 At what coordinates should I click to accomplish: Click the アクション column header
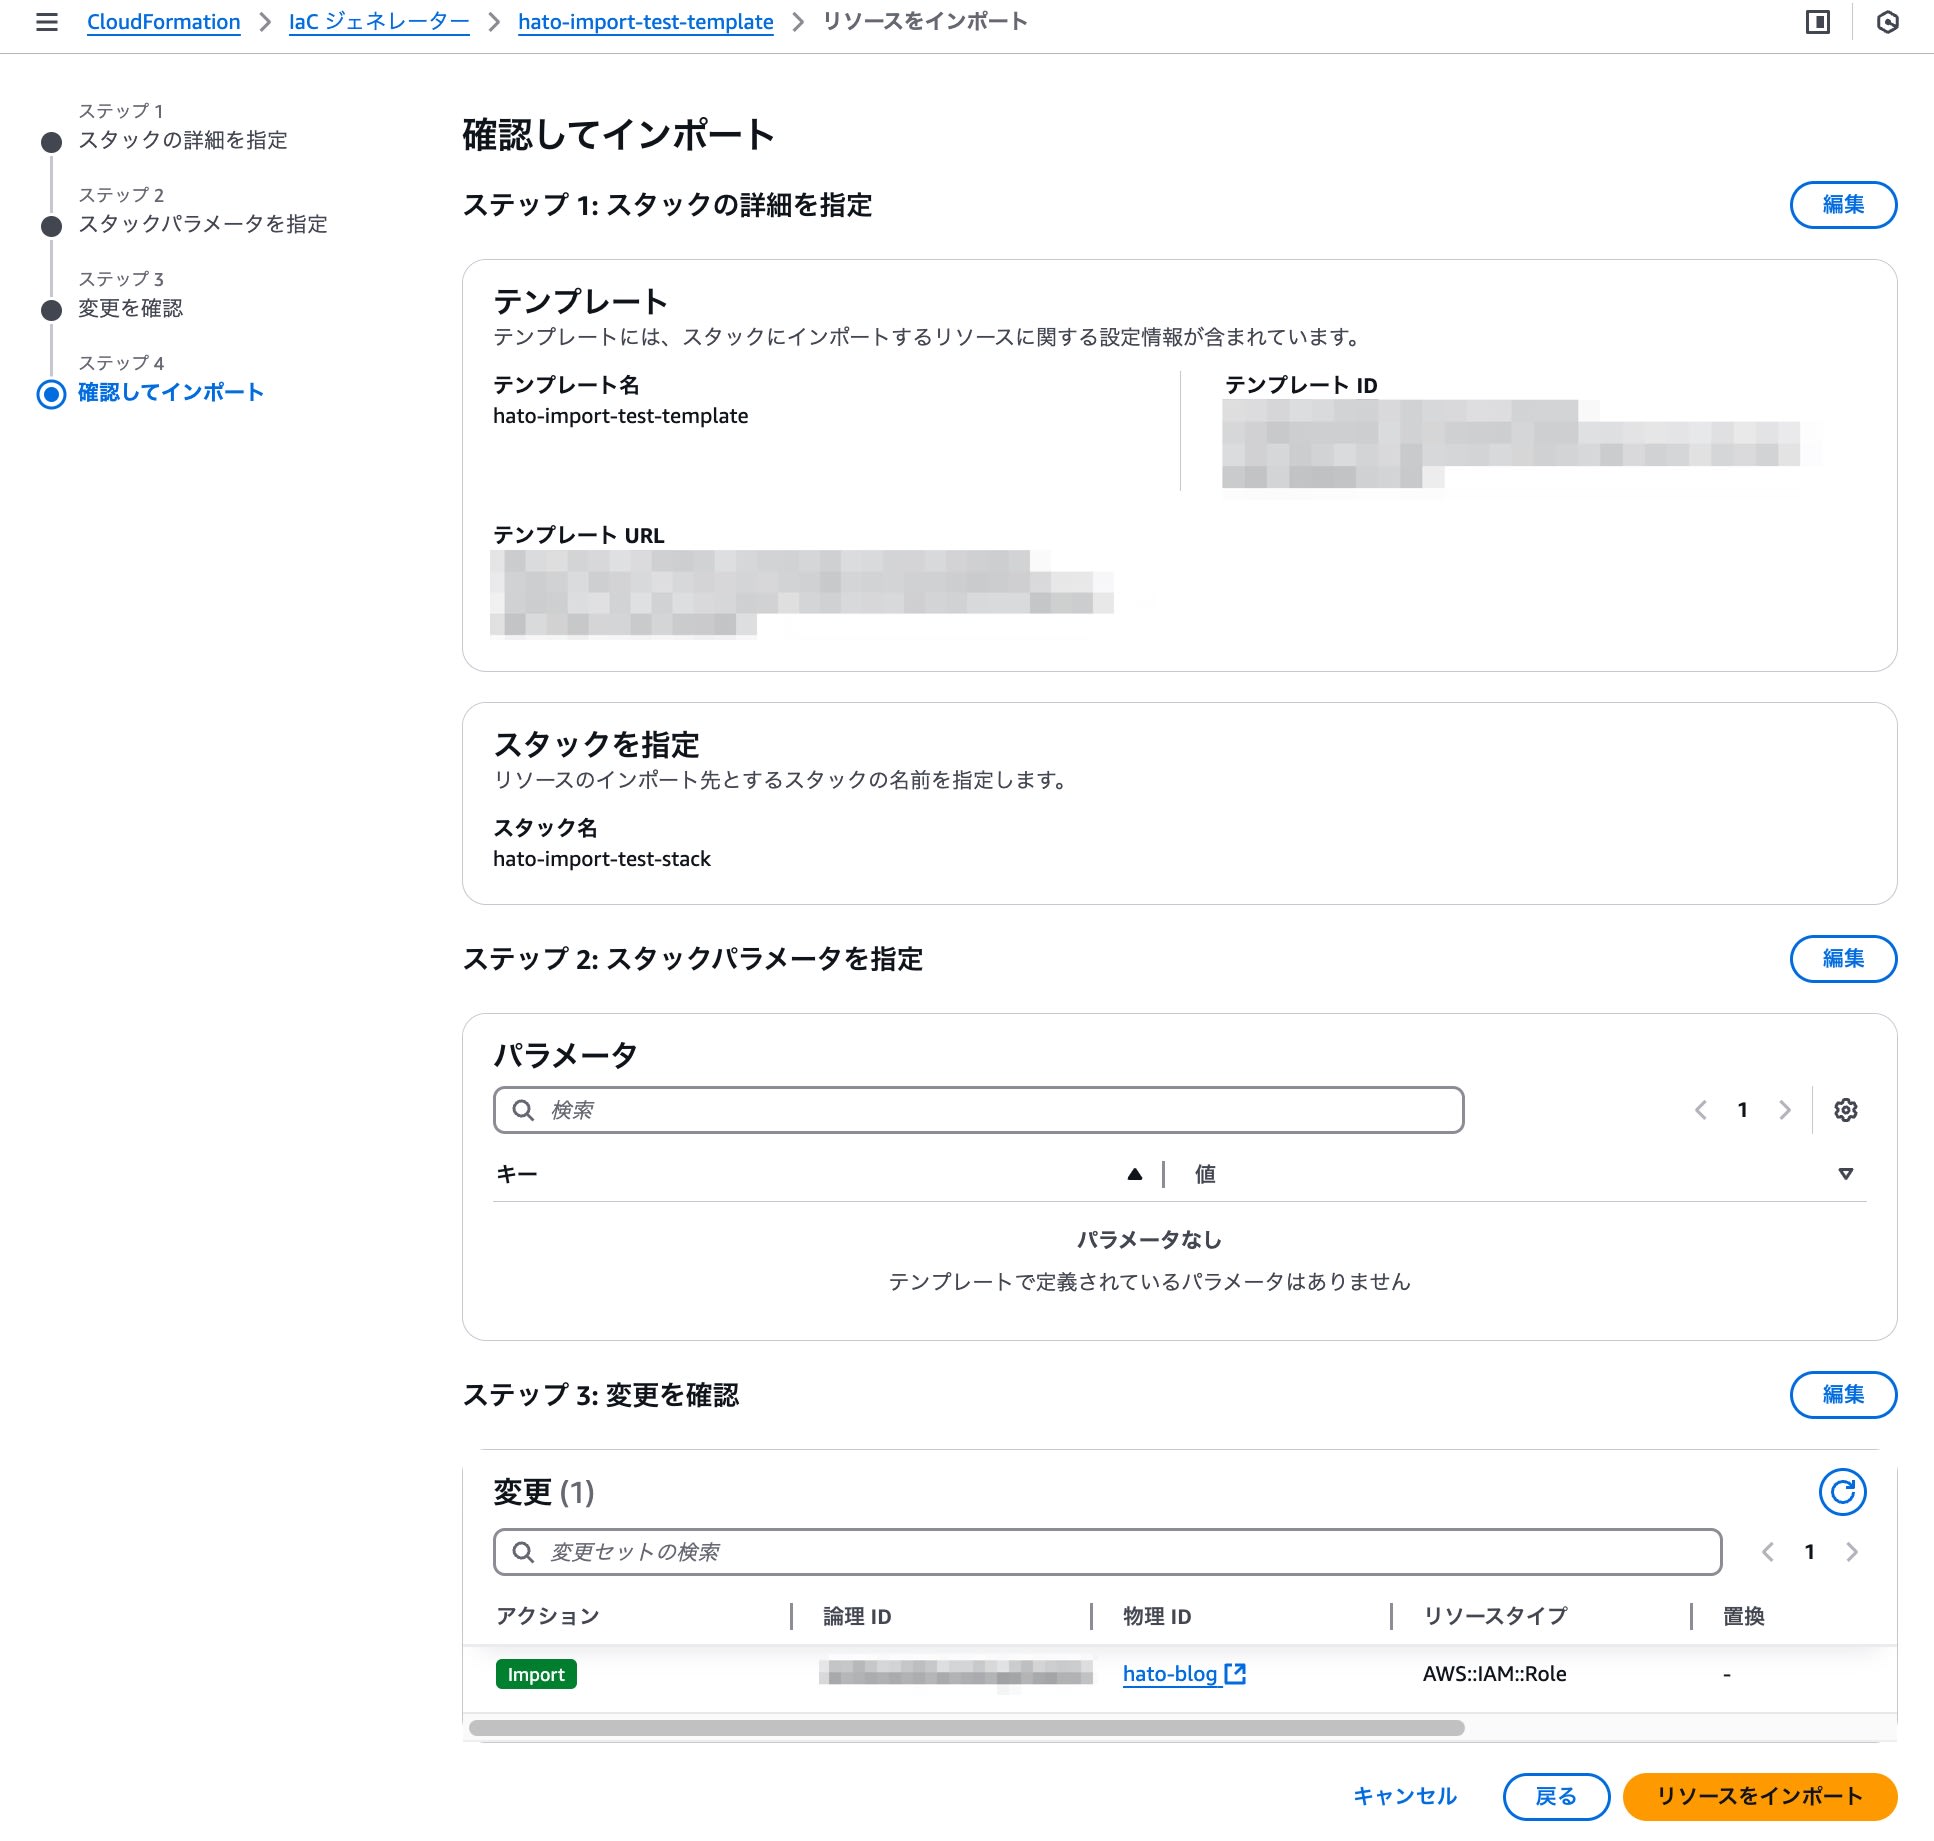coord(548,1616)
